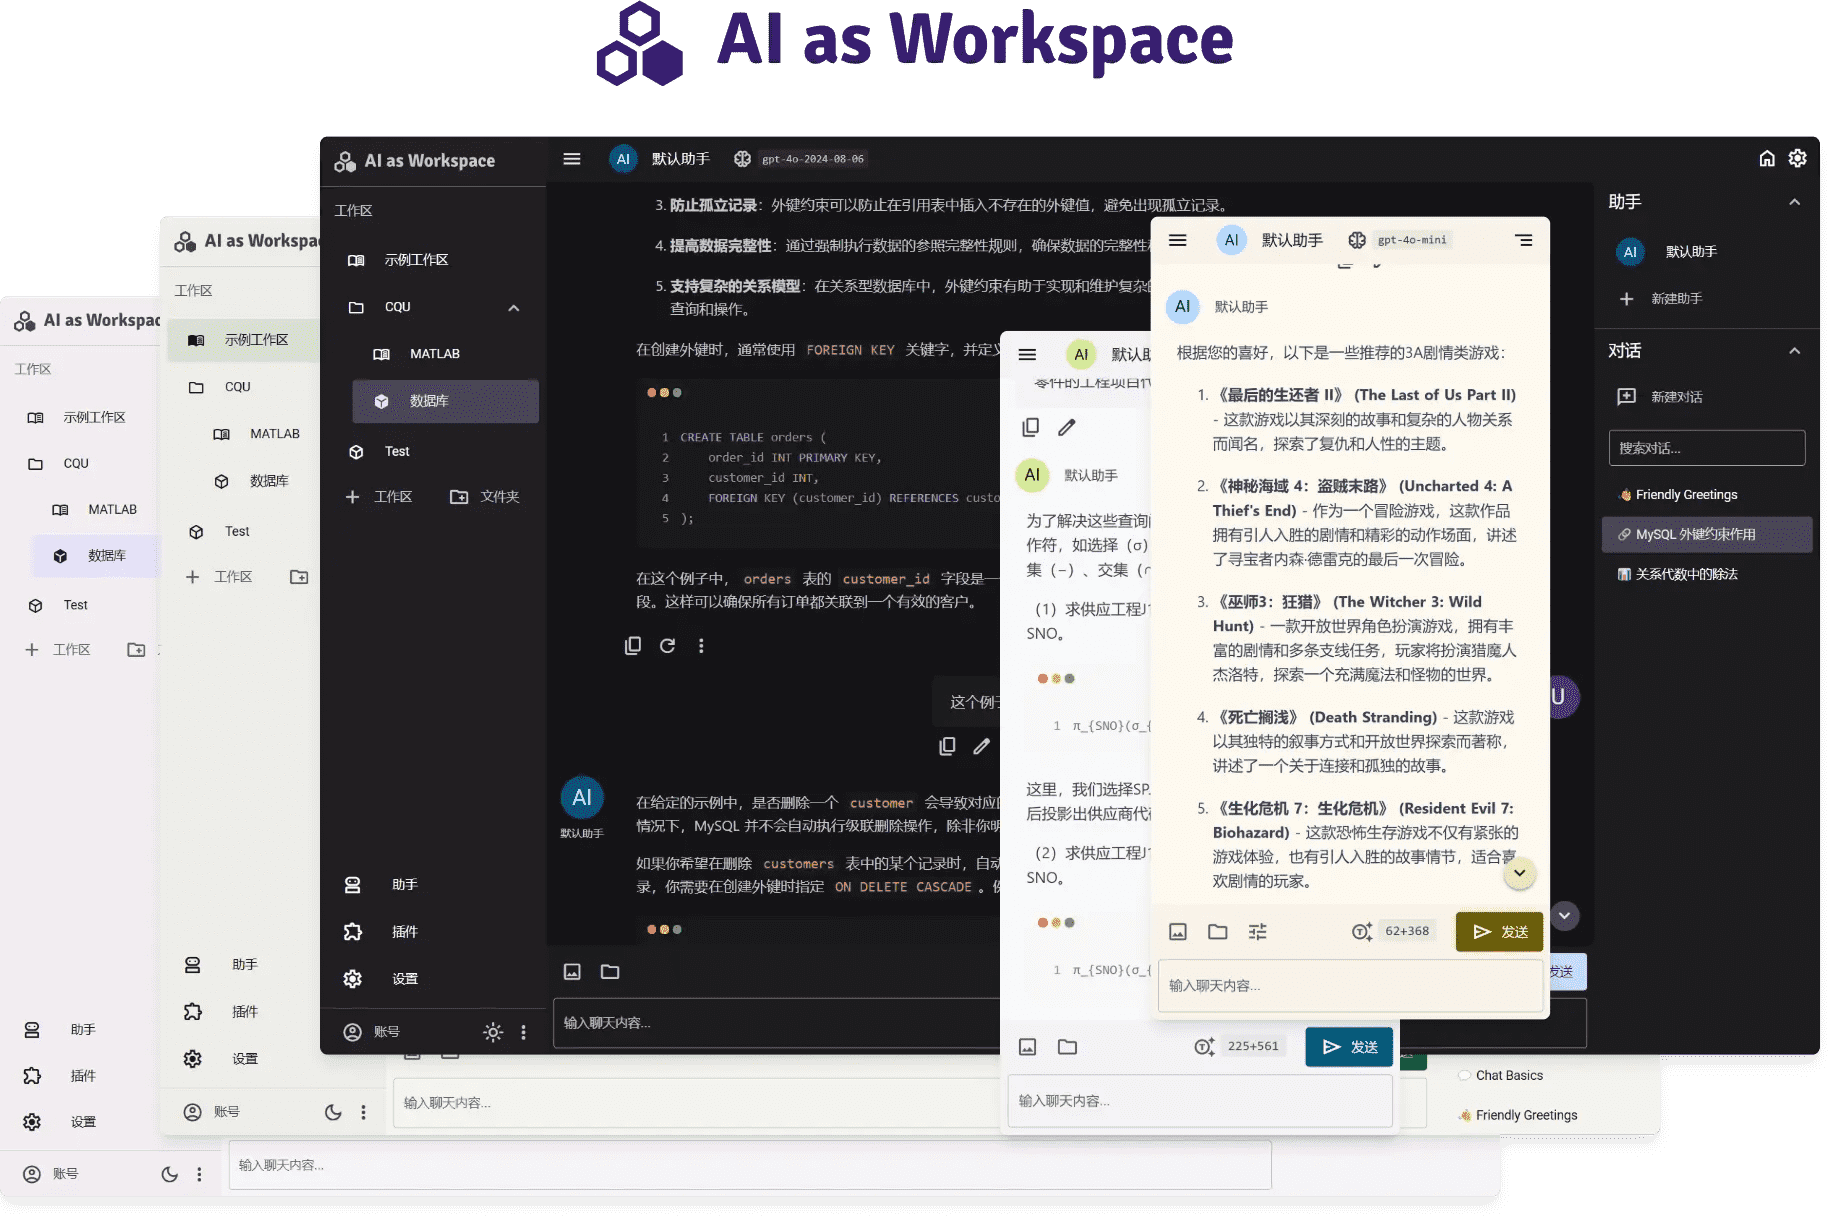Screen dimensions: 1830x1216
Task: Copy the reply above the regenerate icon
Action: click(633, 646)
